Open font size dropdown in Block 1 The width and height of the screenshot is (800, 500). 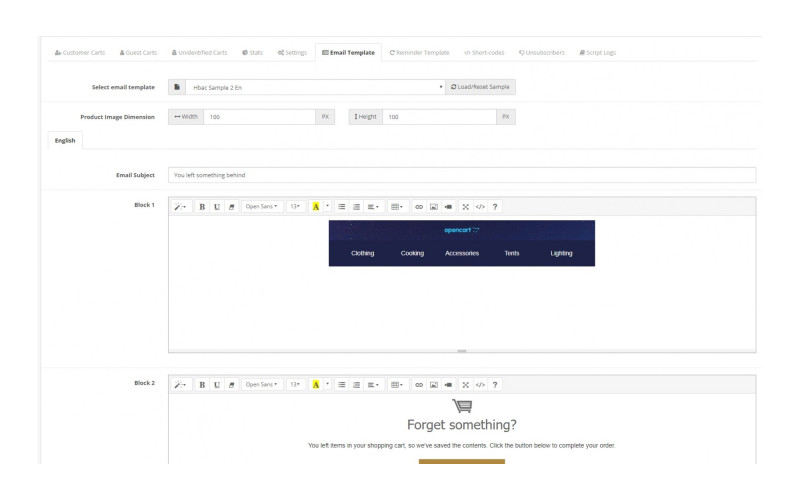pyautogui.click(x=296, y=207)
